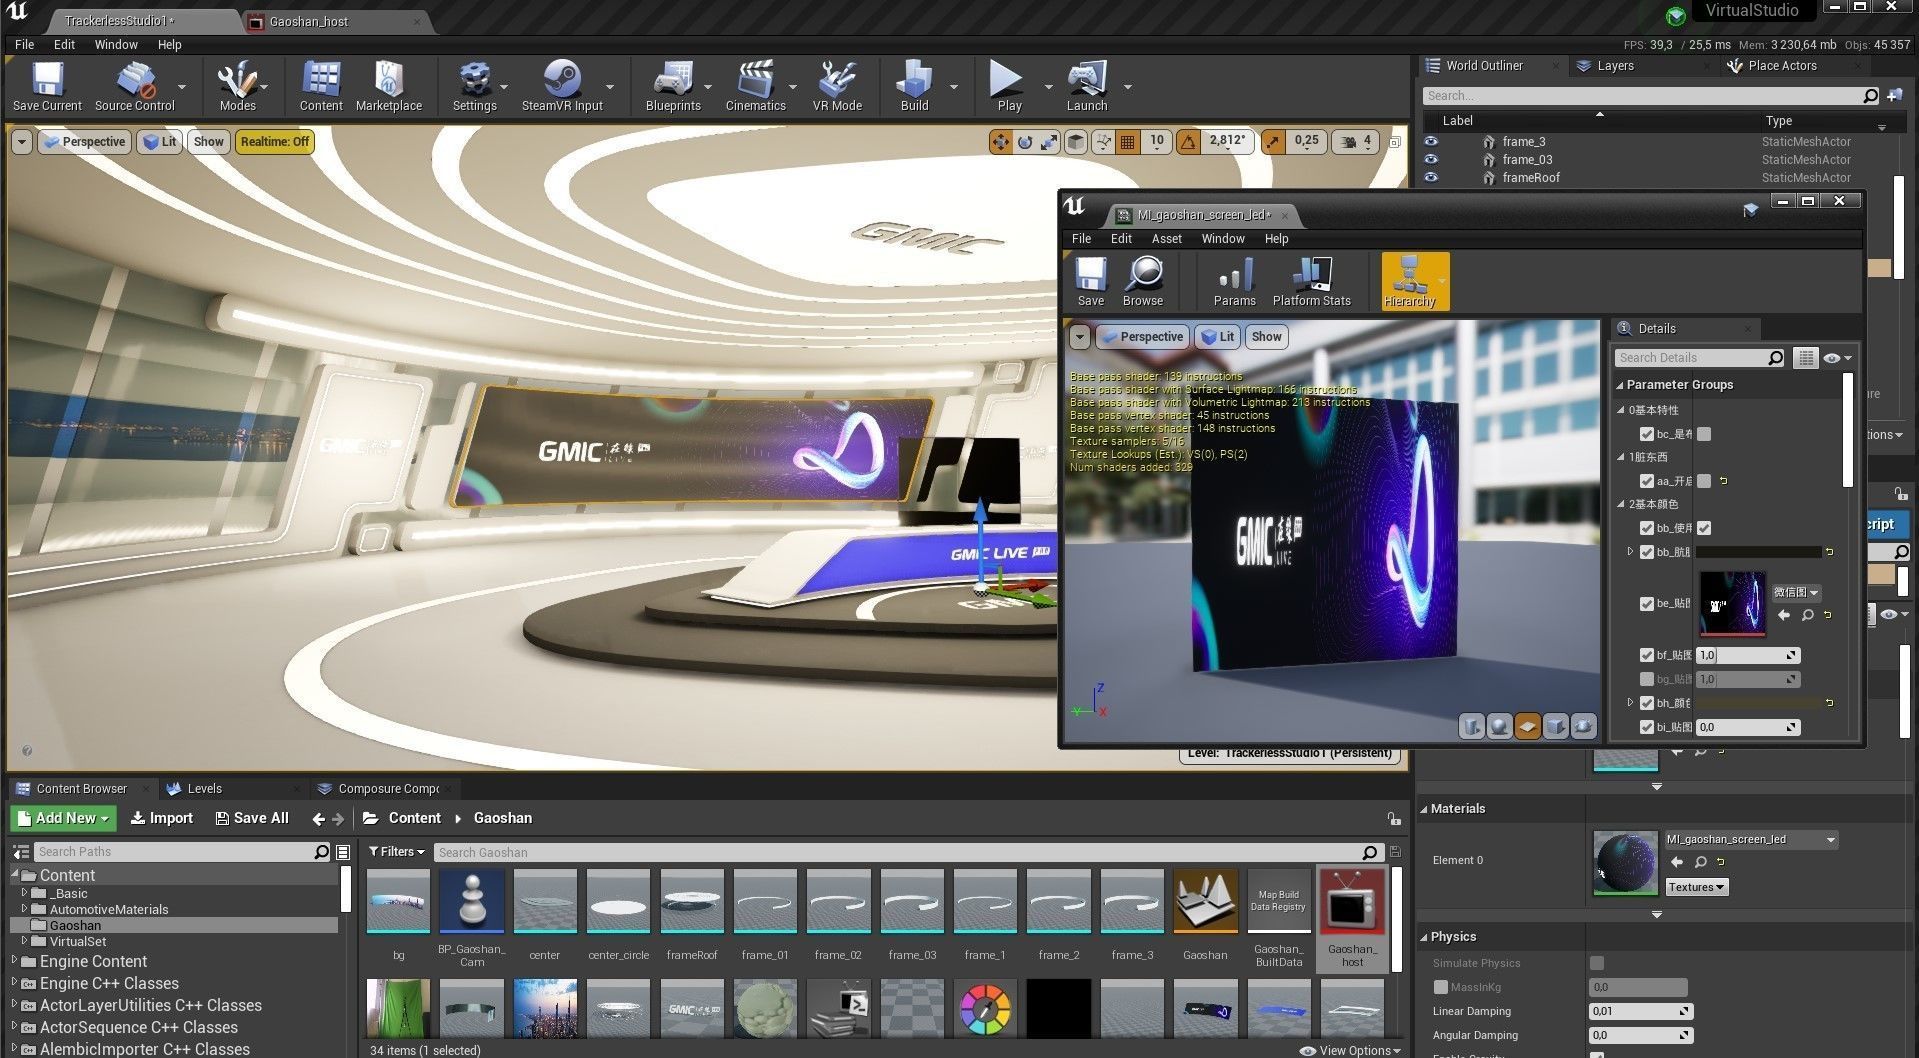This screenshot has width=1919, height=1058.
Task: Open the File menu in the main window
Action: click(24, 45)
